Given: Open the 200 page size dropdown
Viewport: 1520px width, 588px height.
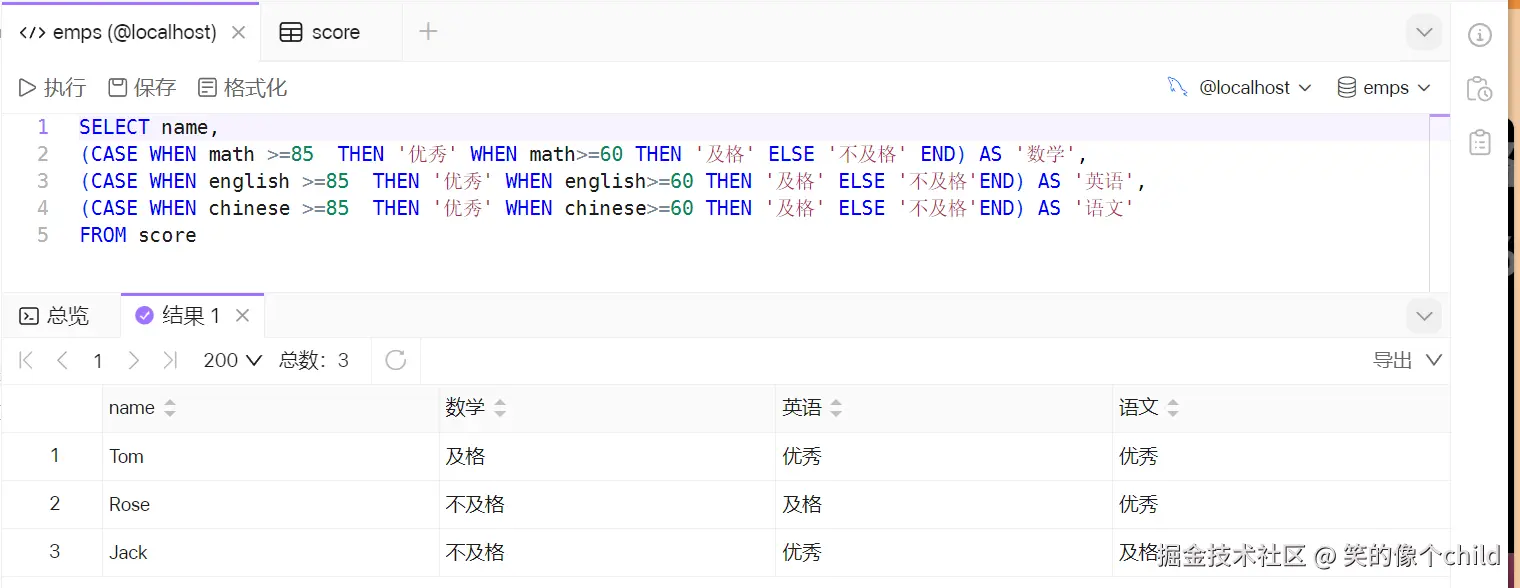Looking at the screenshot, I should tap(232, 360).
